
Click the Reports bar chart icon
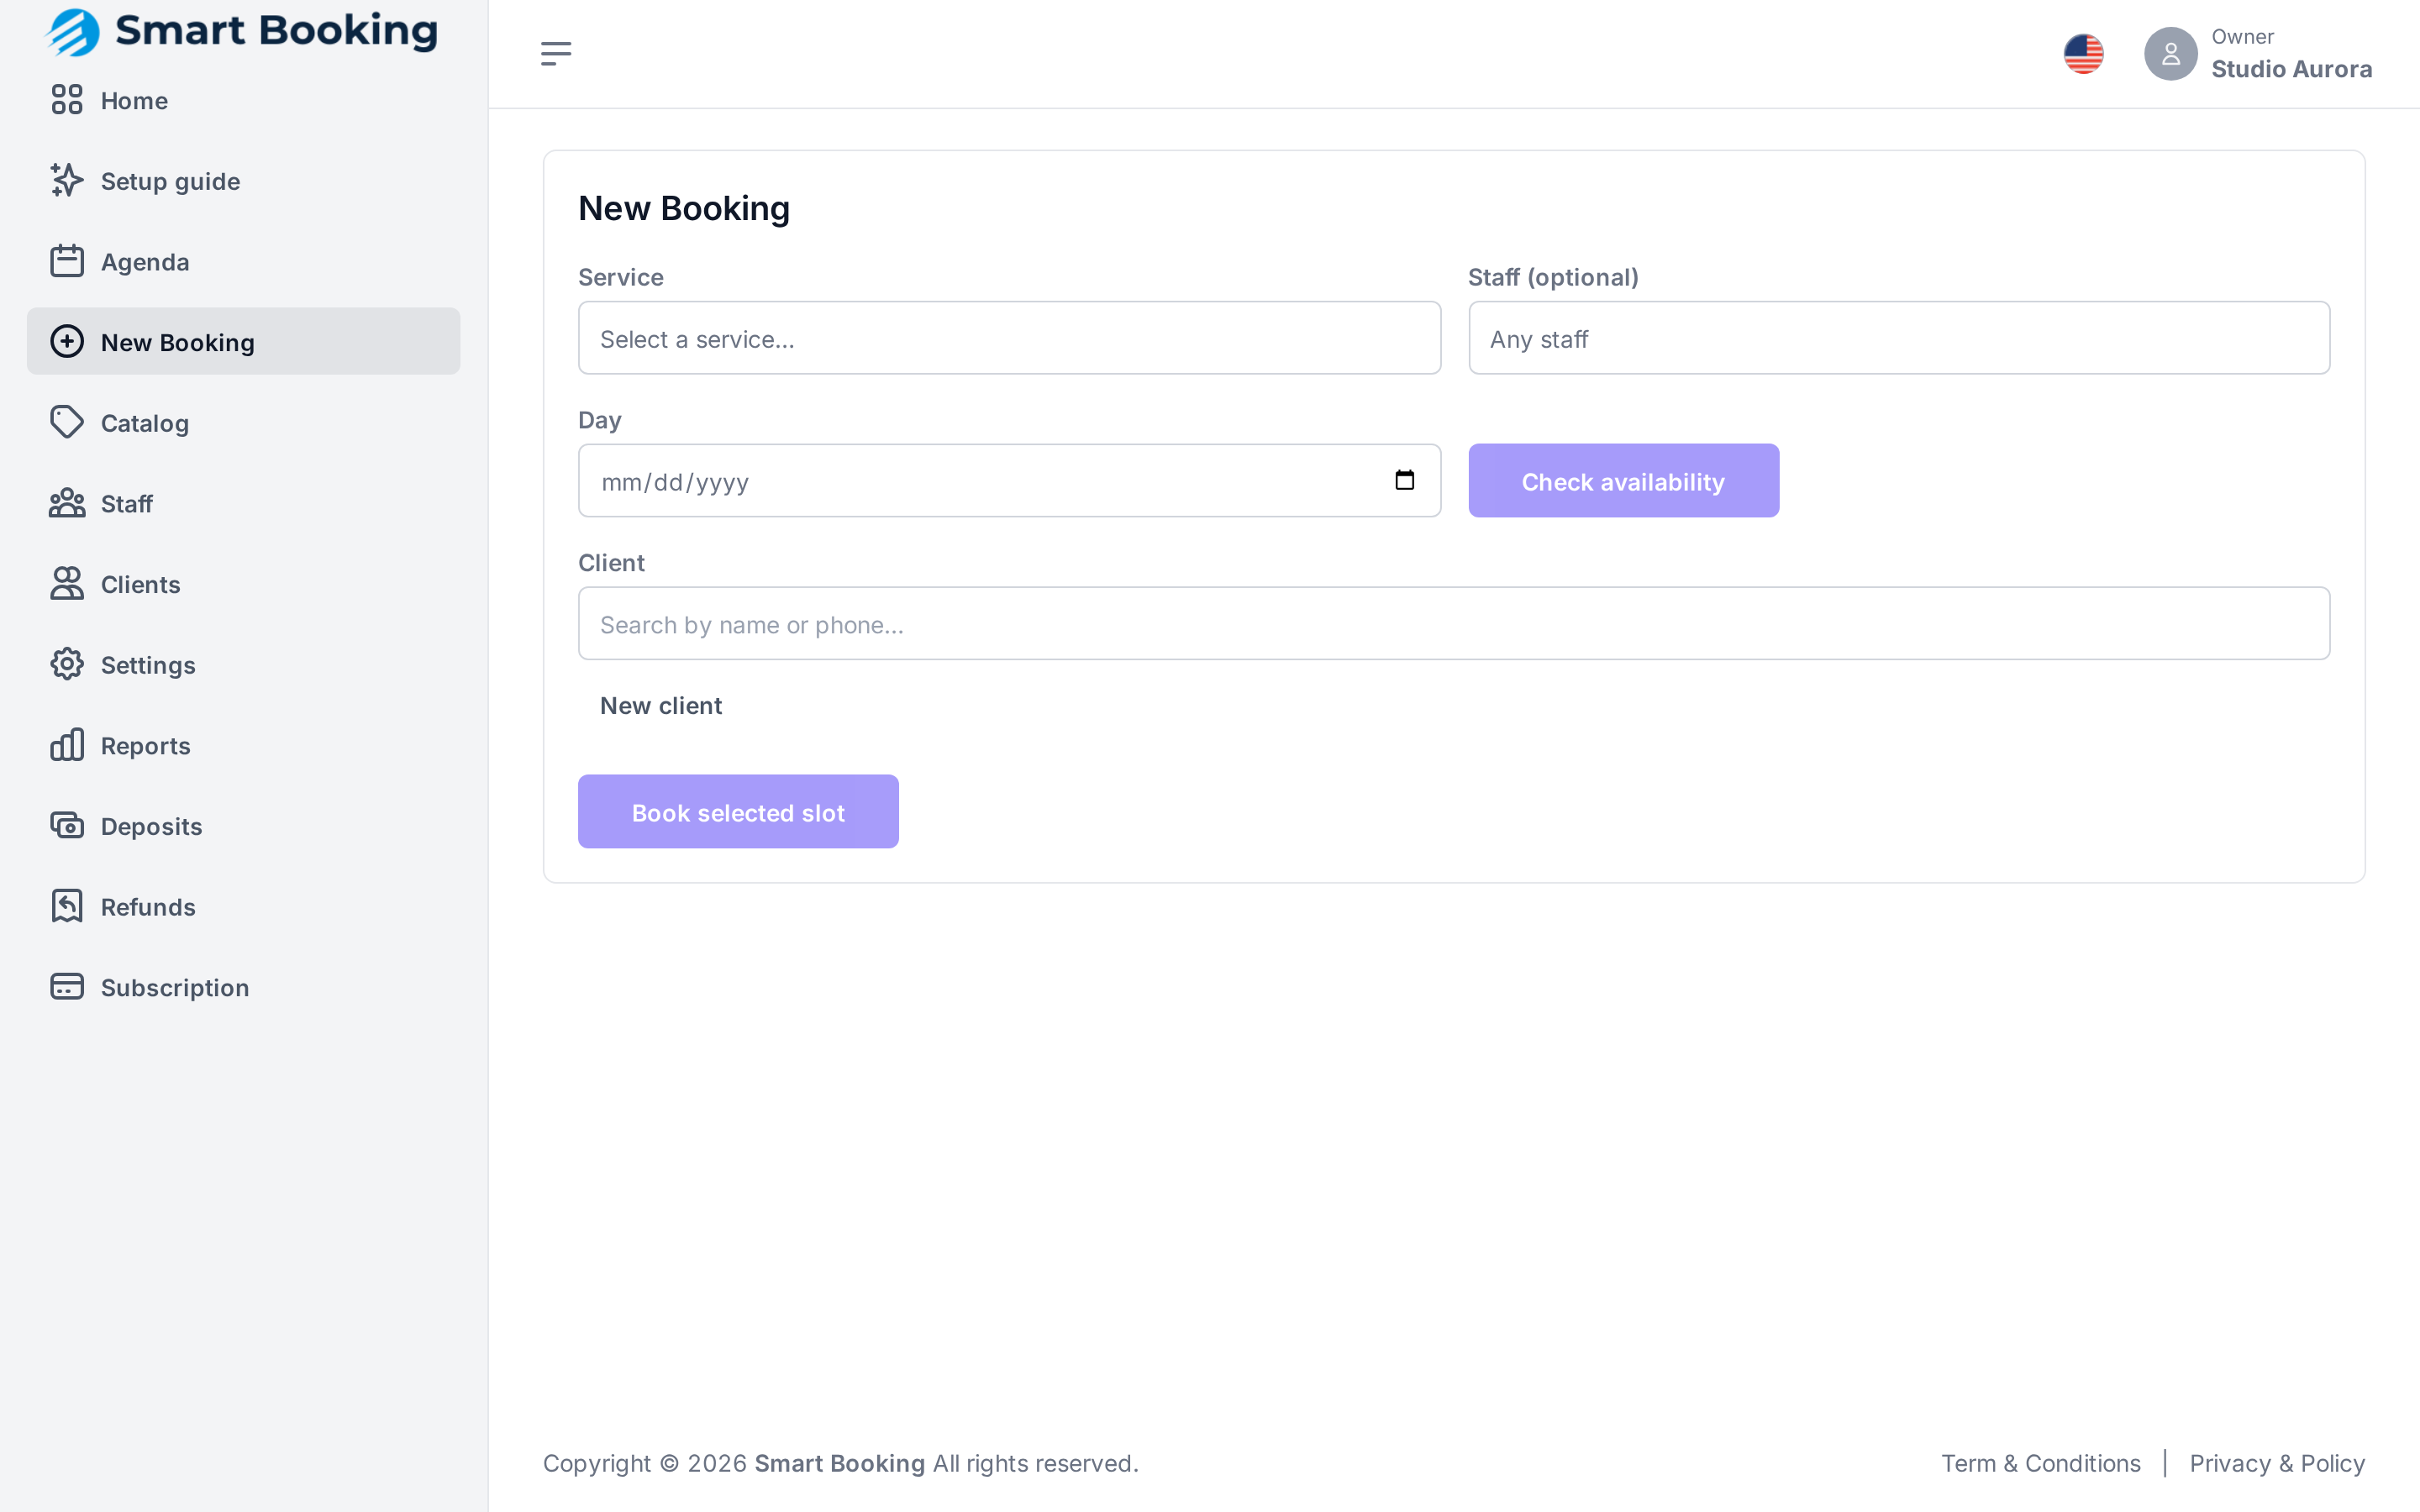tap(67, 745)
